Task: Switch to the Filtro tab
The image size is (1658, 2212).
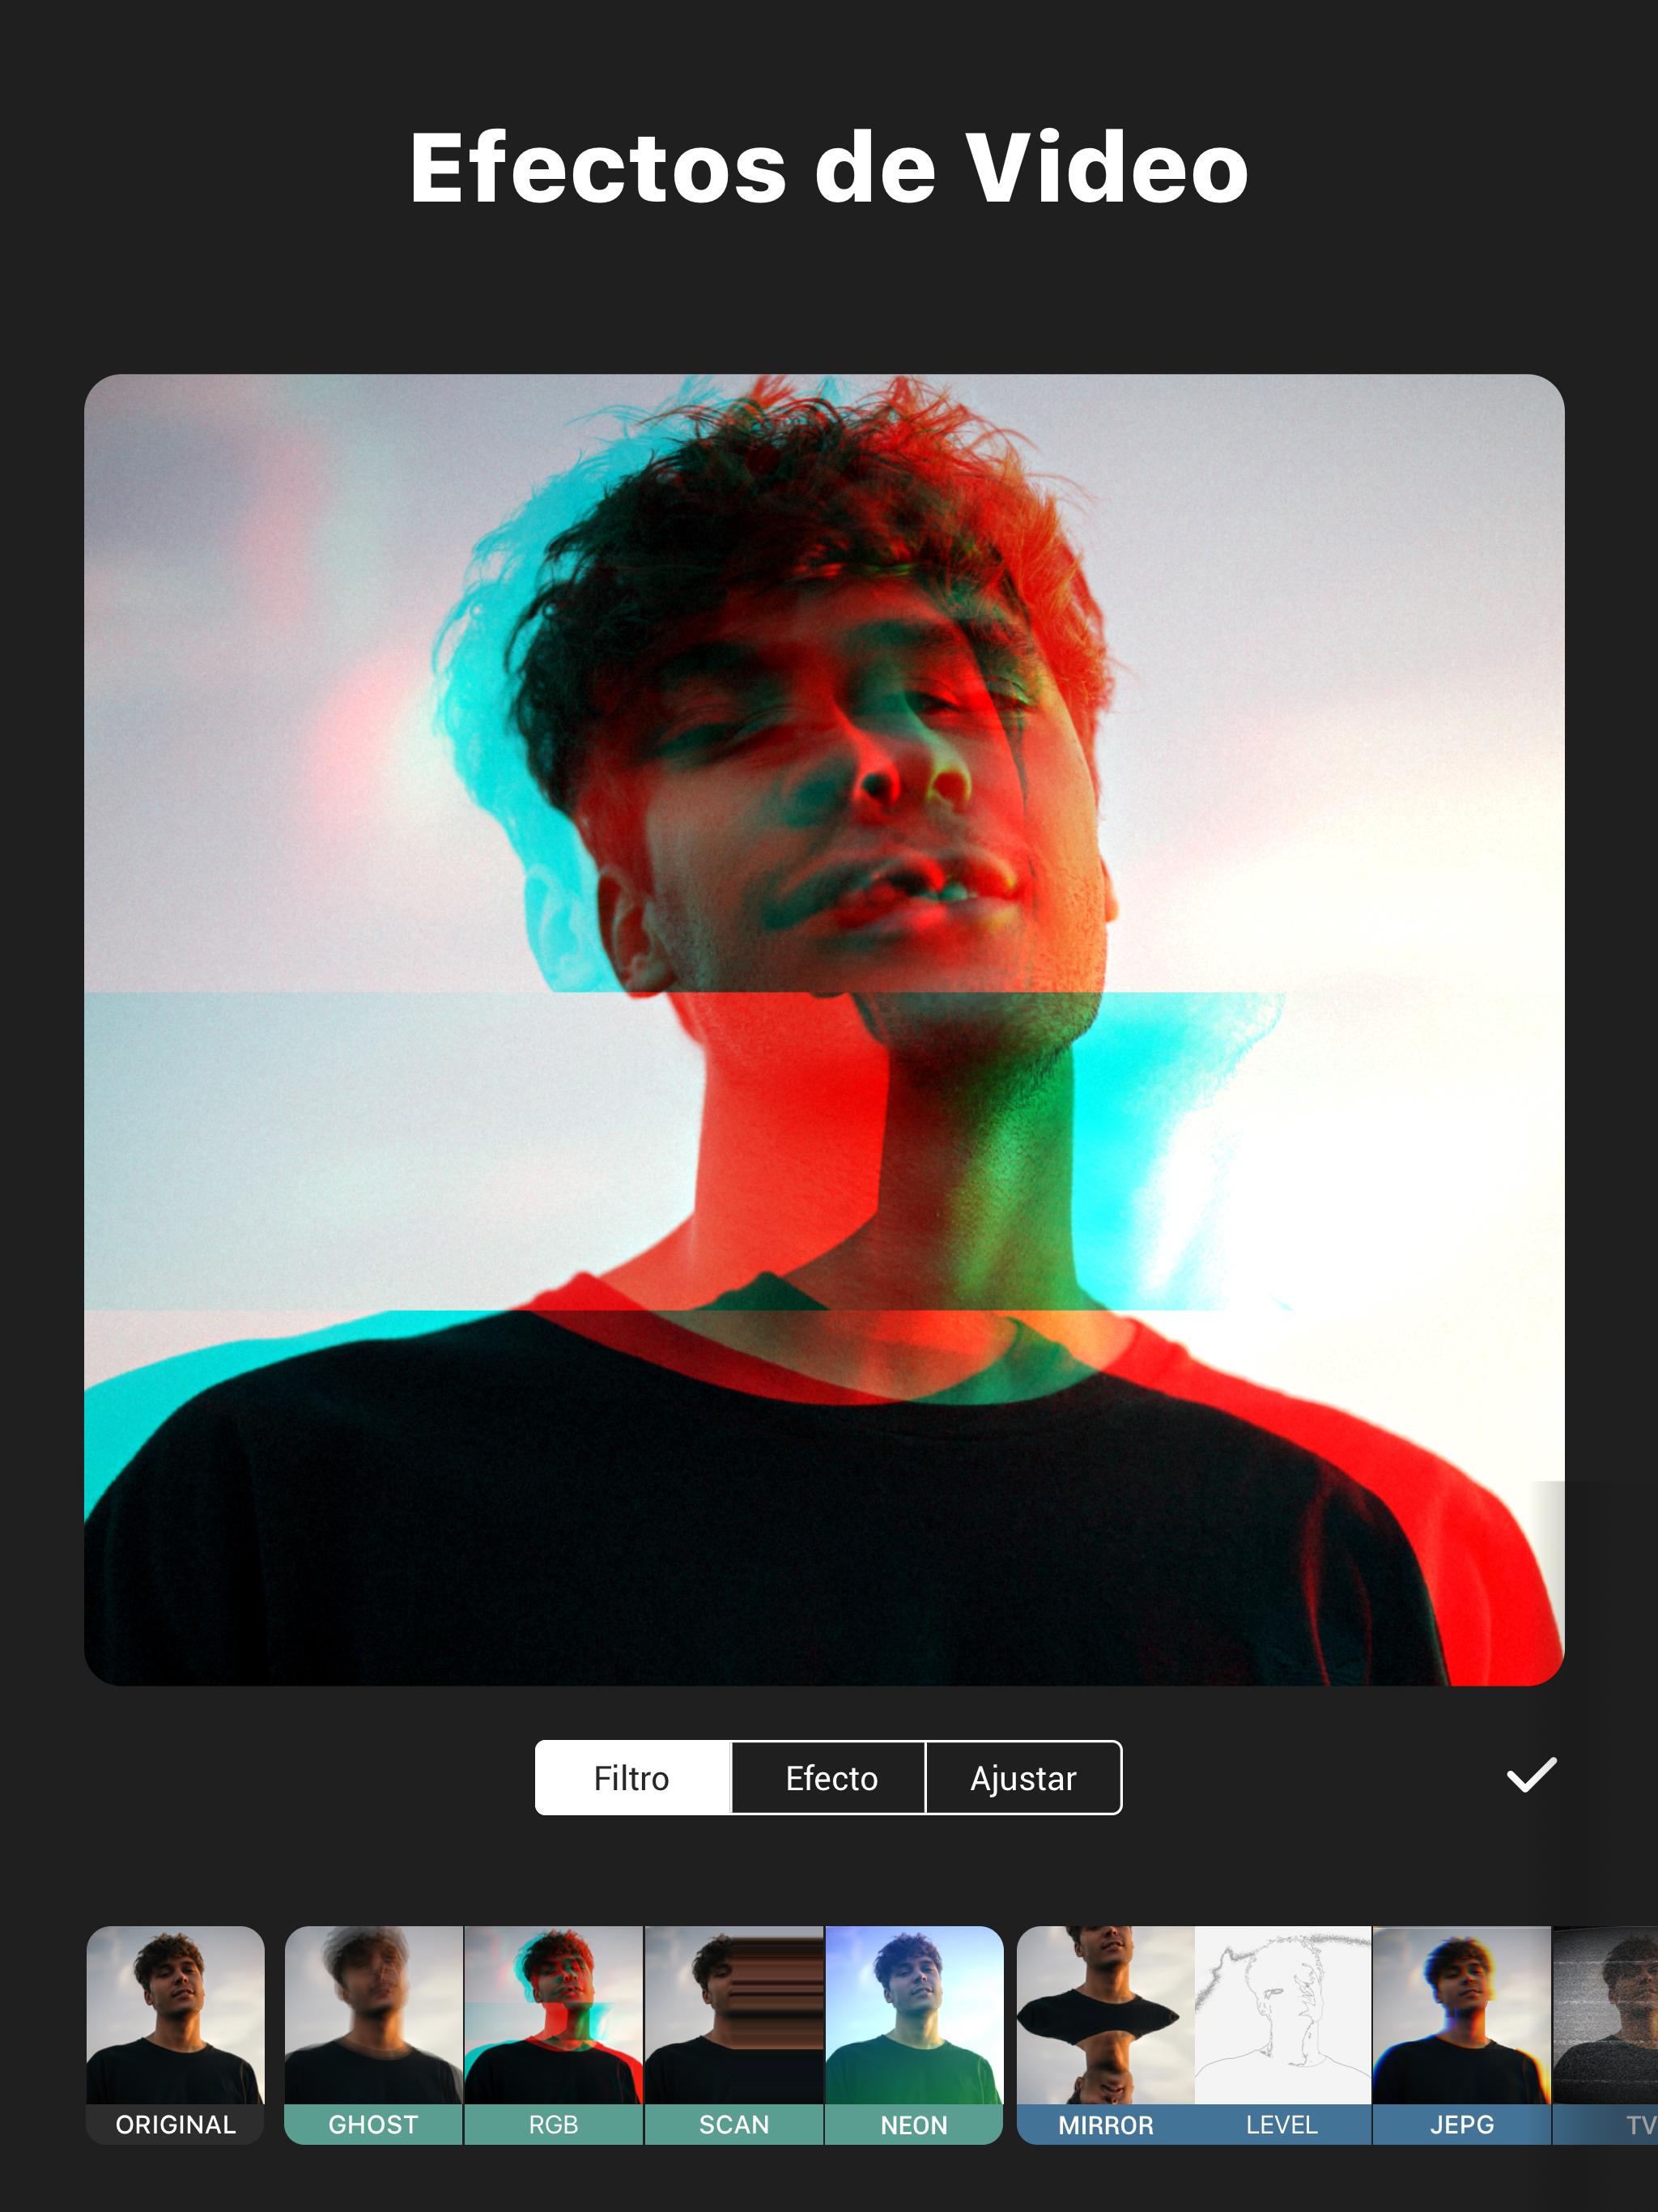Action: pos(633,1778)
